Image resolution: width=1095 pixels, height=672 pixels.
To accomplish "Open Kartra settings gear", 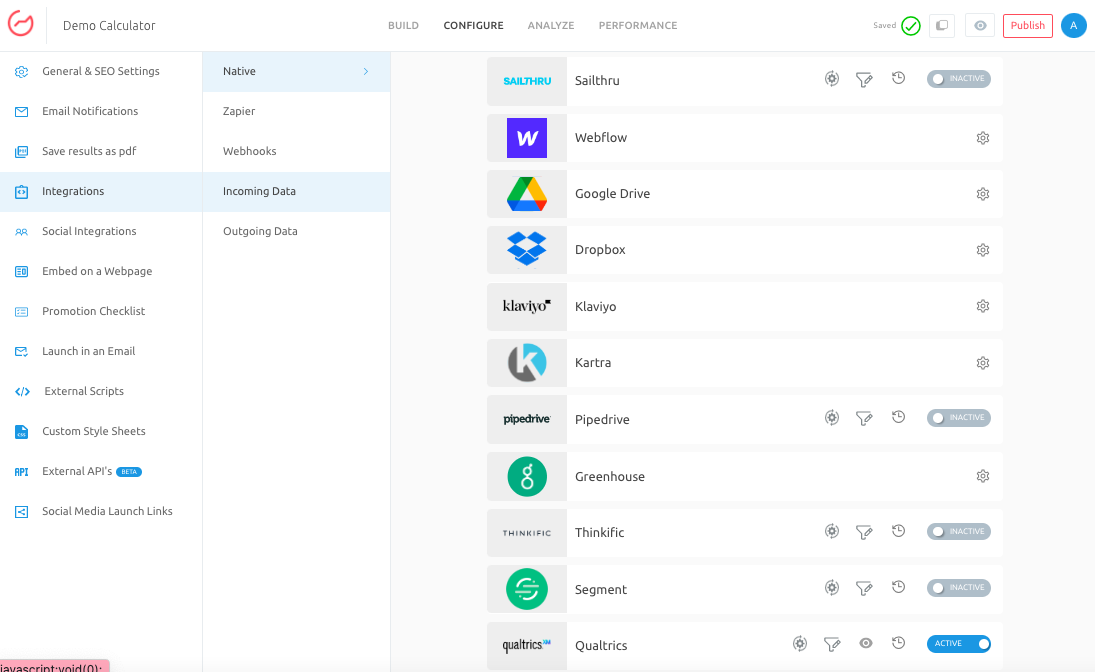I will coord(983,363).
